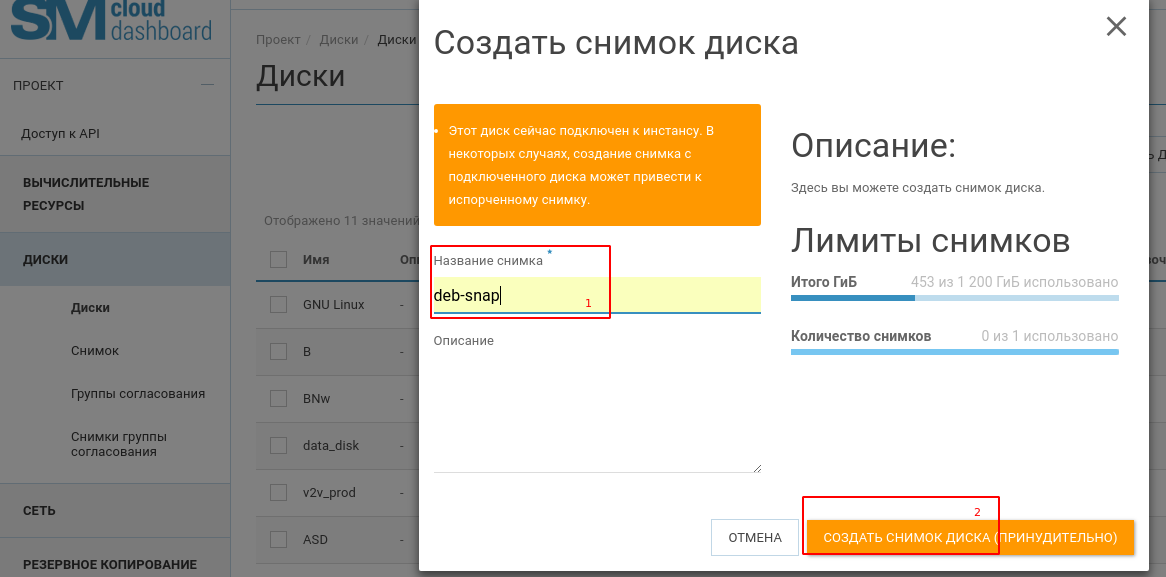Check the ASD disk checkbox
Viewport: 1166px width, 577px height.
[x=278, y=539]
